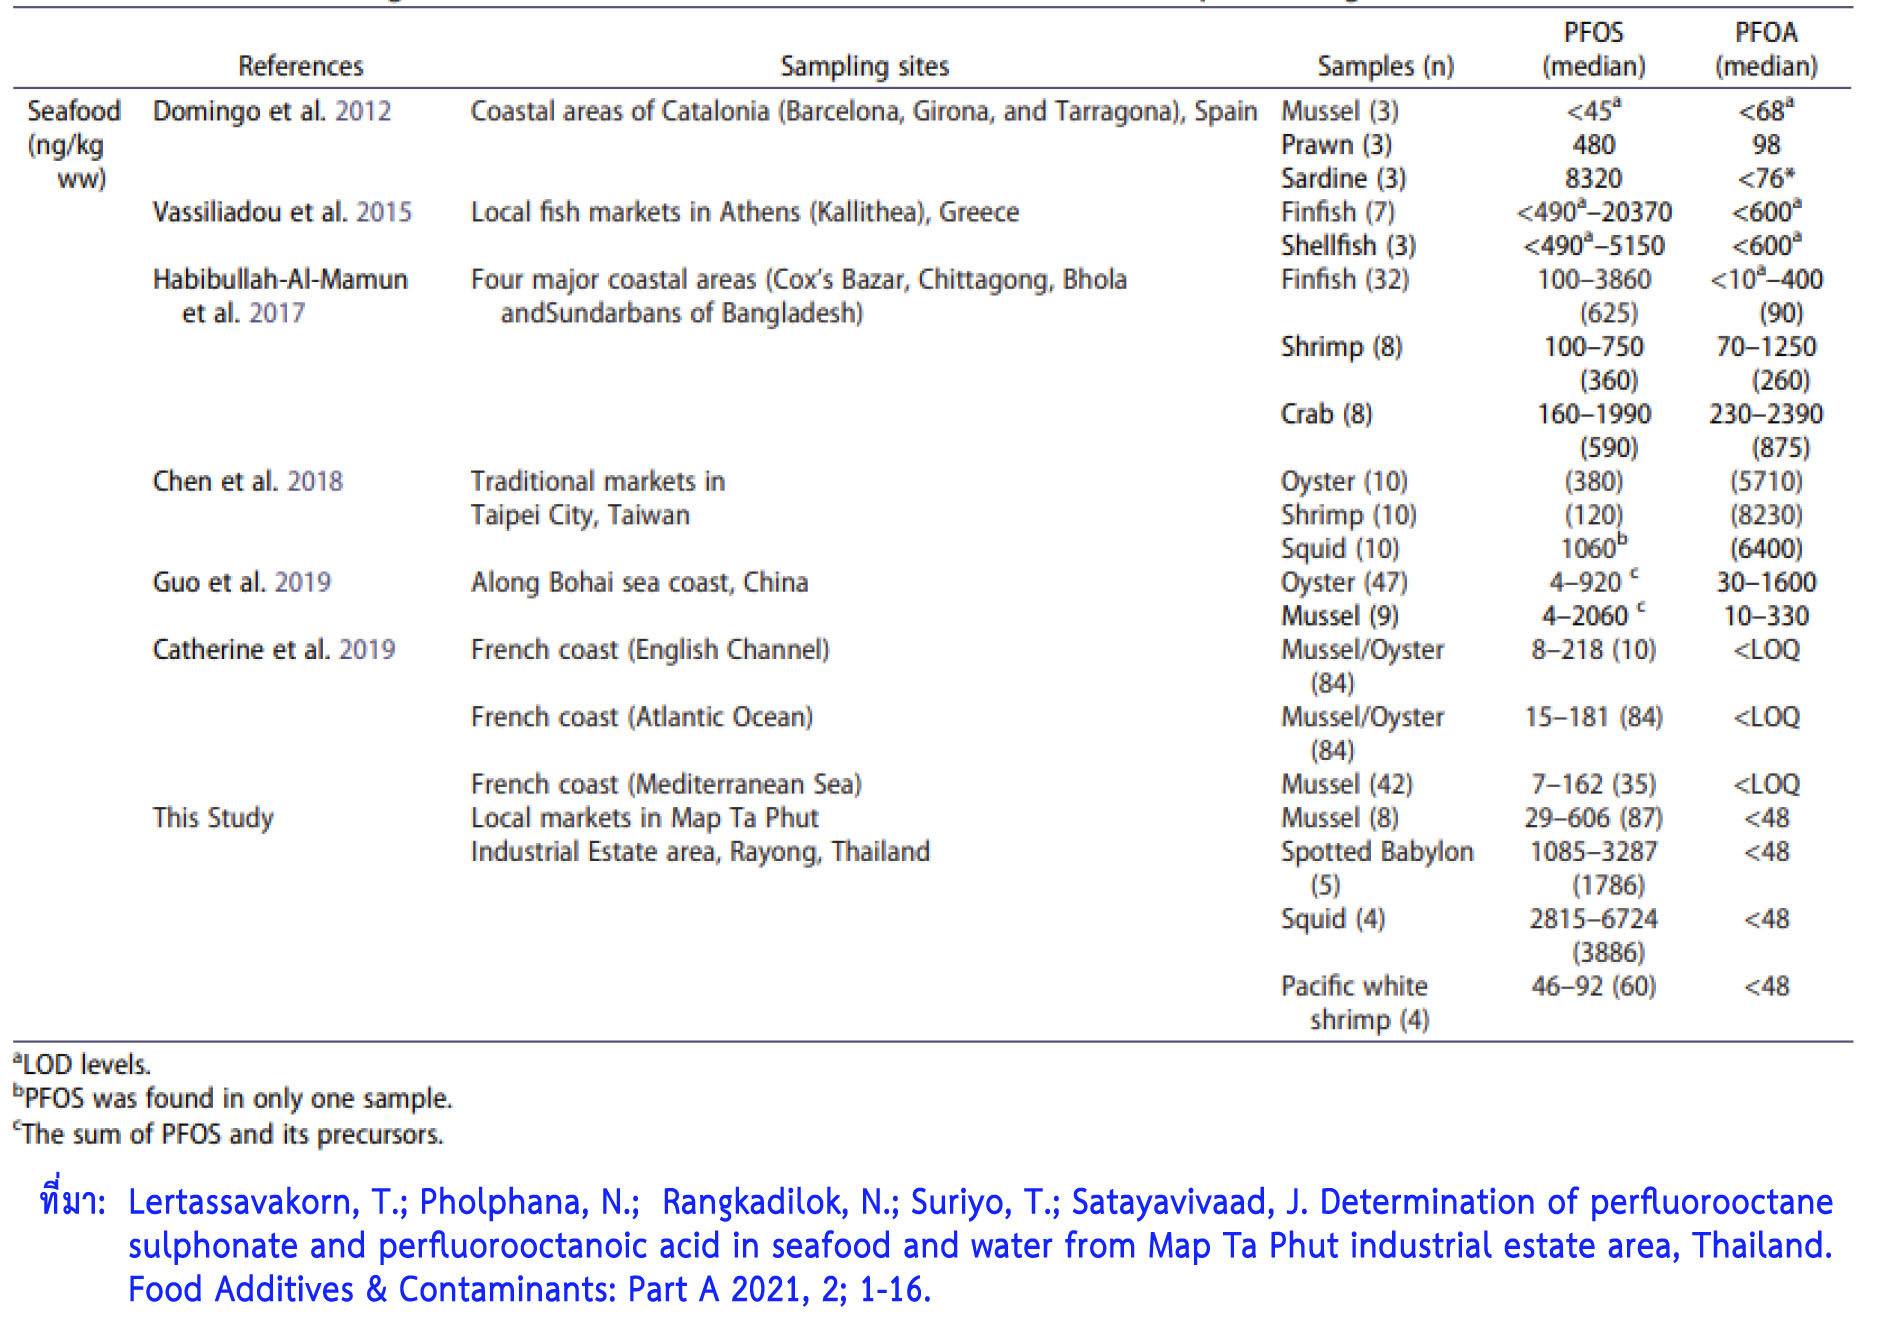
Task: Click the Sardine PFOS value 8320
Action: click(1593, 178)
